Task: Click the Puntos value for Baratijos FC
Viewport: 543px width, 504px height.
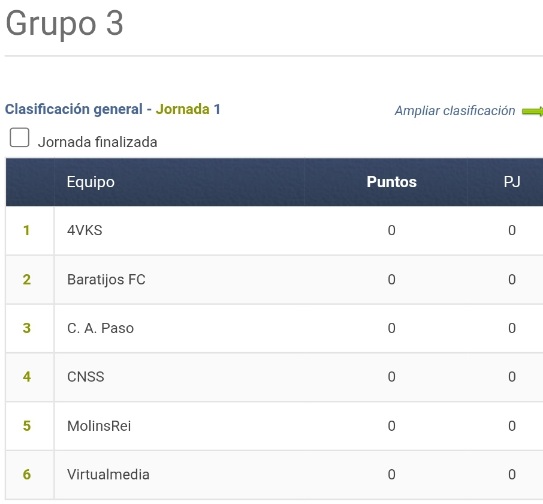Action: point(391,280)
